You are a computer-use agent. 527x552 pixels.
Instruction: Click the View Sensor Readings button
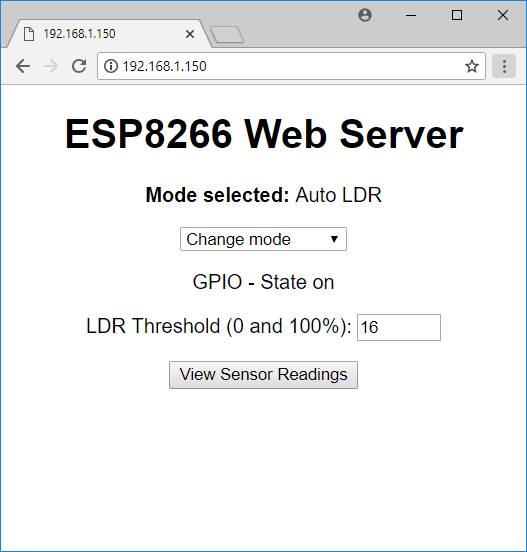pos(263,375)
